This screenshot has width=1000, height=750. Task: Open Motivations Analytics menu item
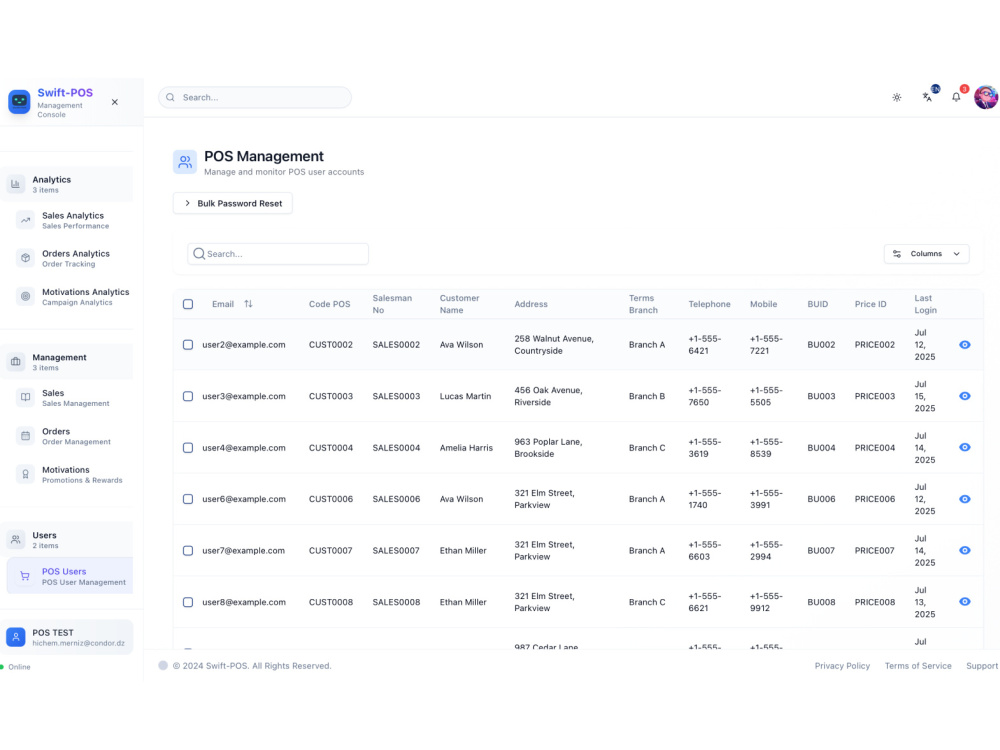coord(71,297)
